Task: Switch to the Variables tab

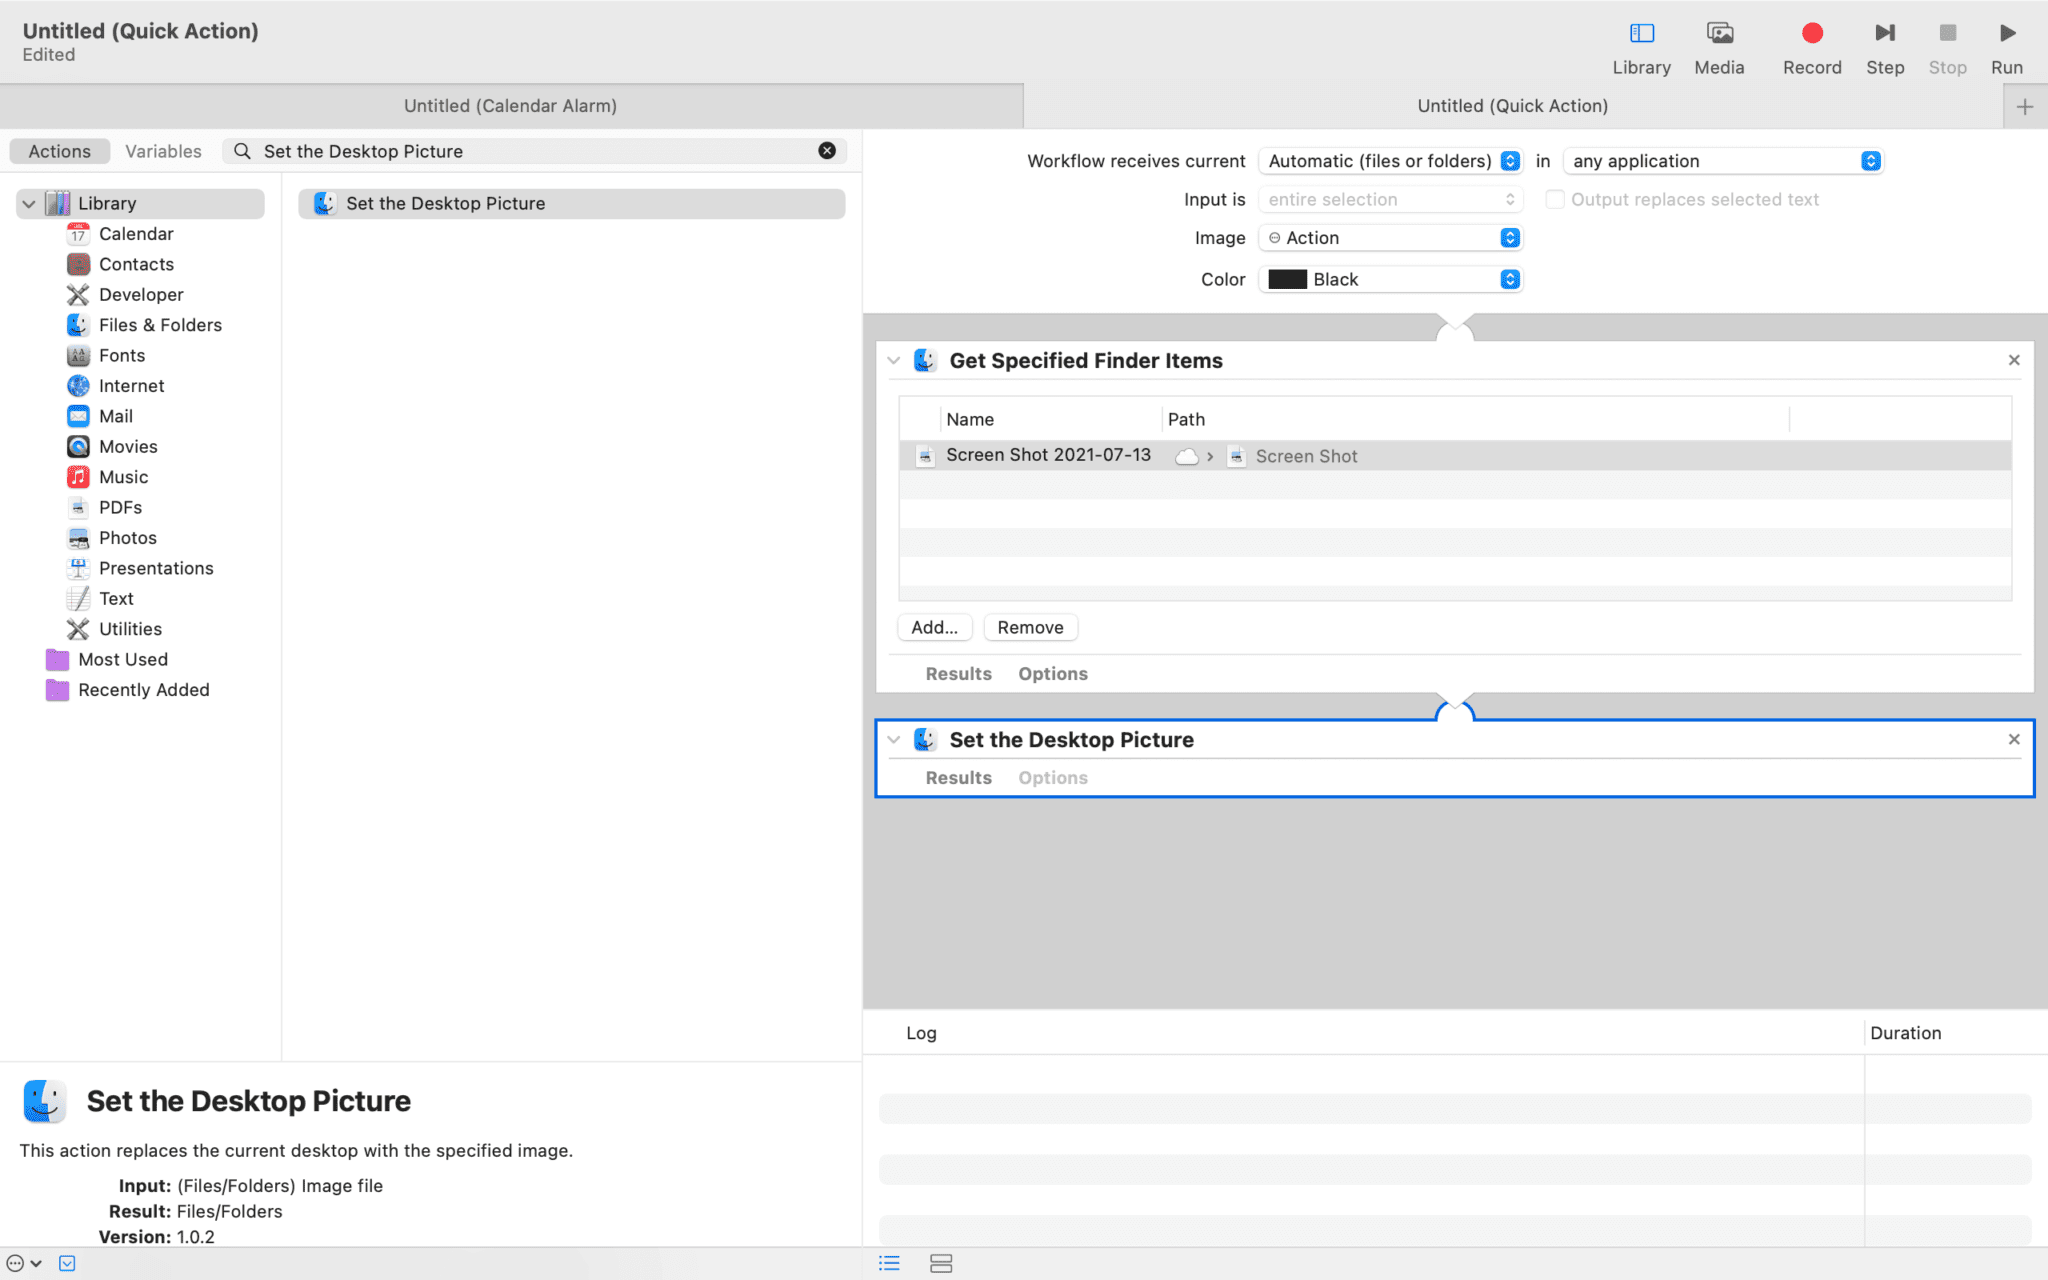Action: coord(162,150)
